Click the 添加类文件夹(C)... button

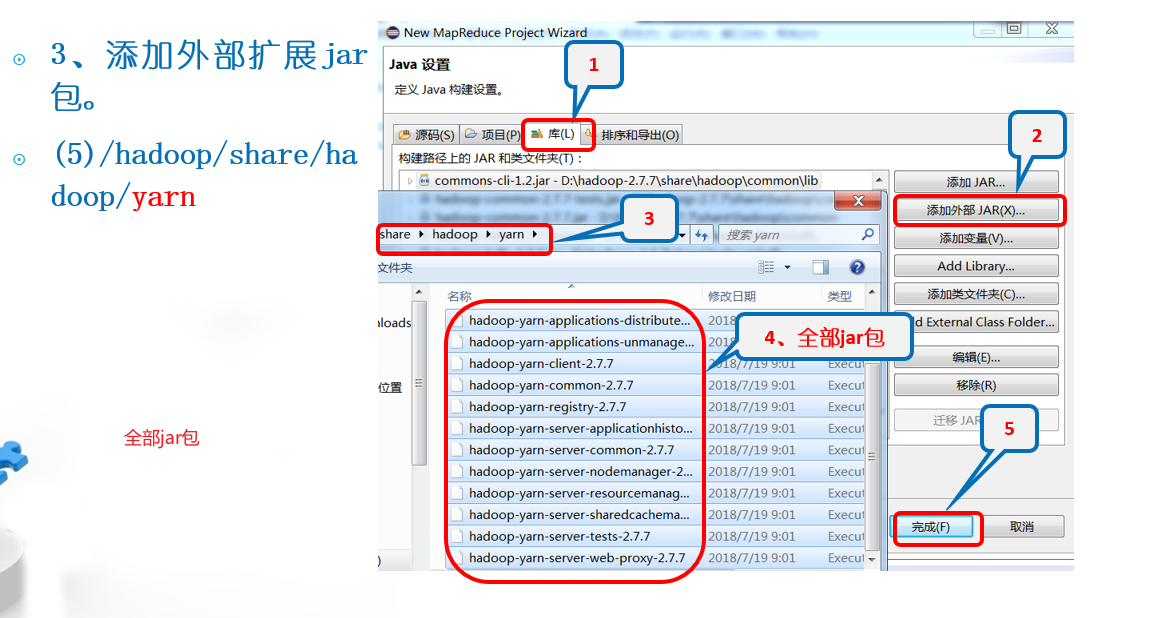[x=976, y=294]
